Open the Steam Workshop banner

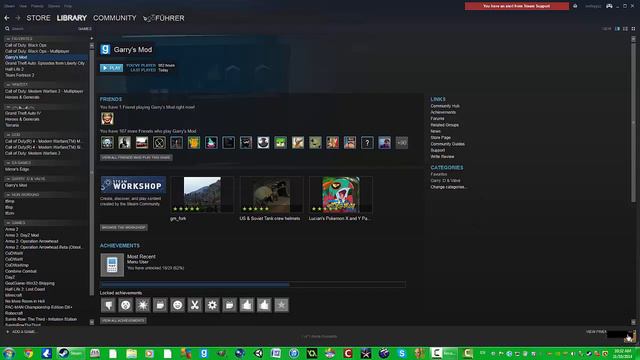point(133,185)
